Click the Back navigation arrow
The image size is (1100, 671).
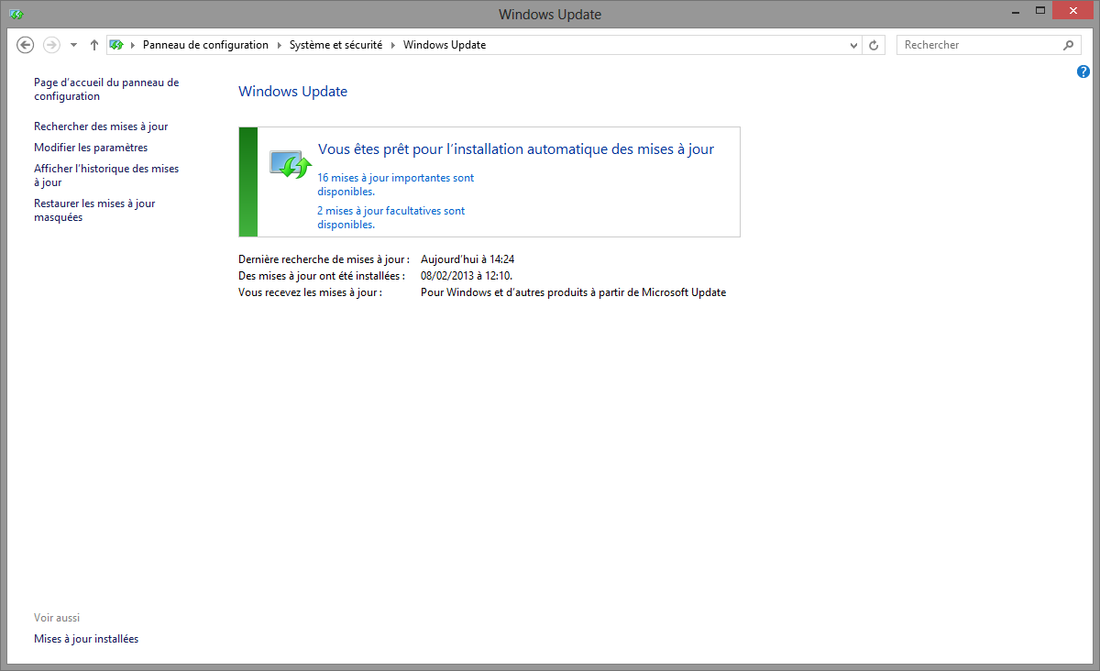point(25,45)
